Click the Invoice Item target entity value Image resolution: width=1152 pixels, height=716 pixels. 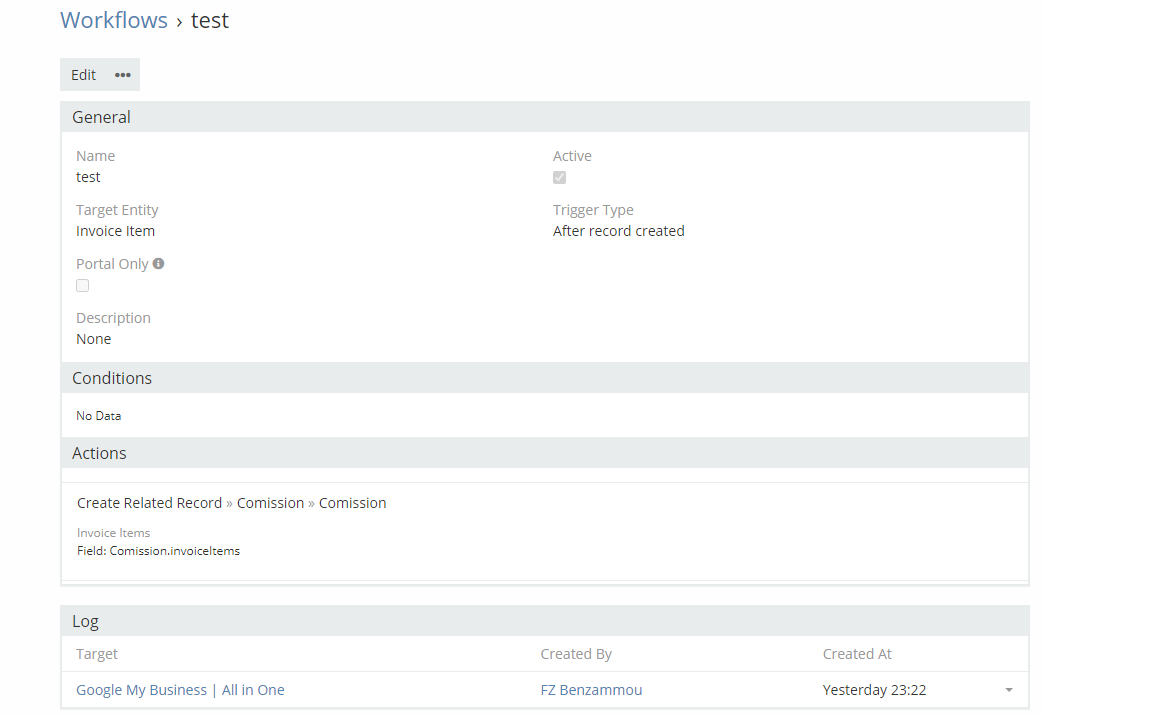pyautogui.click(x=115, y=231)
